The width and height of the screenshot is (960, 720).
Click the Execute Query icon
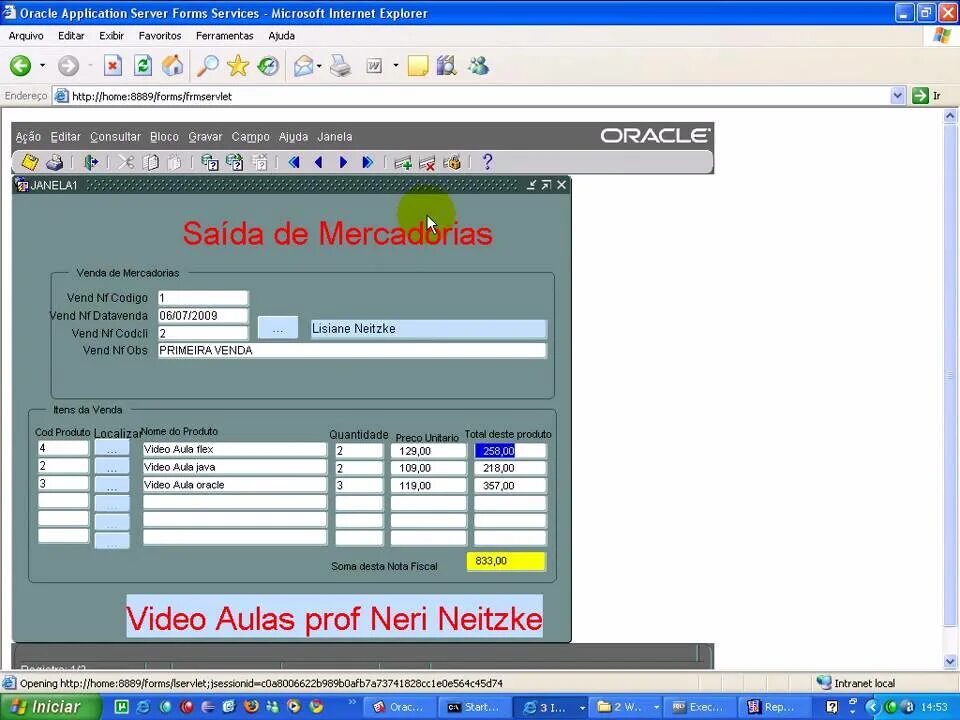[x=234, y=162]
